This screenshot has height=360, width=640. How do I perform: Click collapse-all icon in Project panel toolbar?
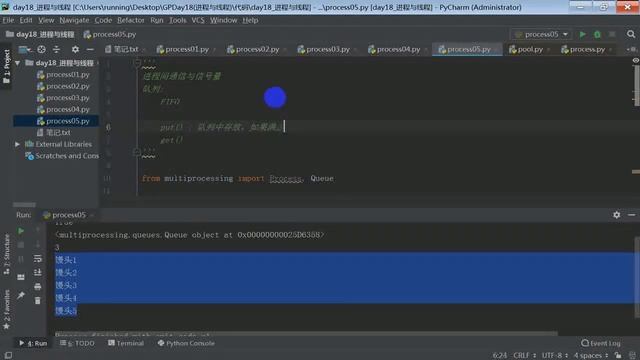[x=56, y=49]
